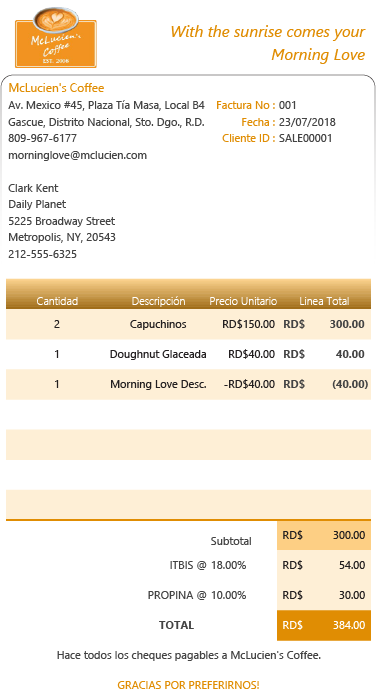This screenshot has height=694, width=376.
Task: Select the Morning Love Desc. row
Action: pos(188,385)
